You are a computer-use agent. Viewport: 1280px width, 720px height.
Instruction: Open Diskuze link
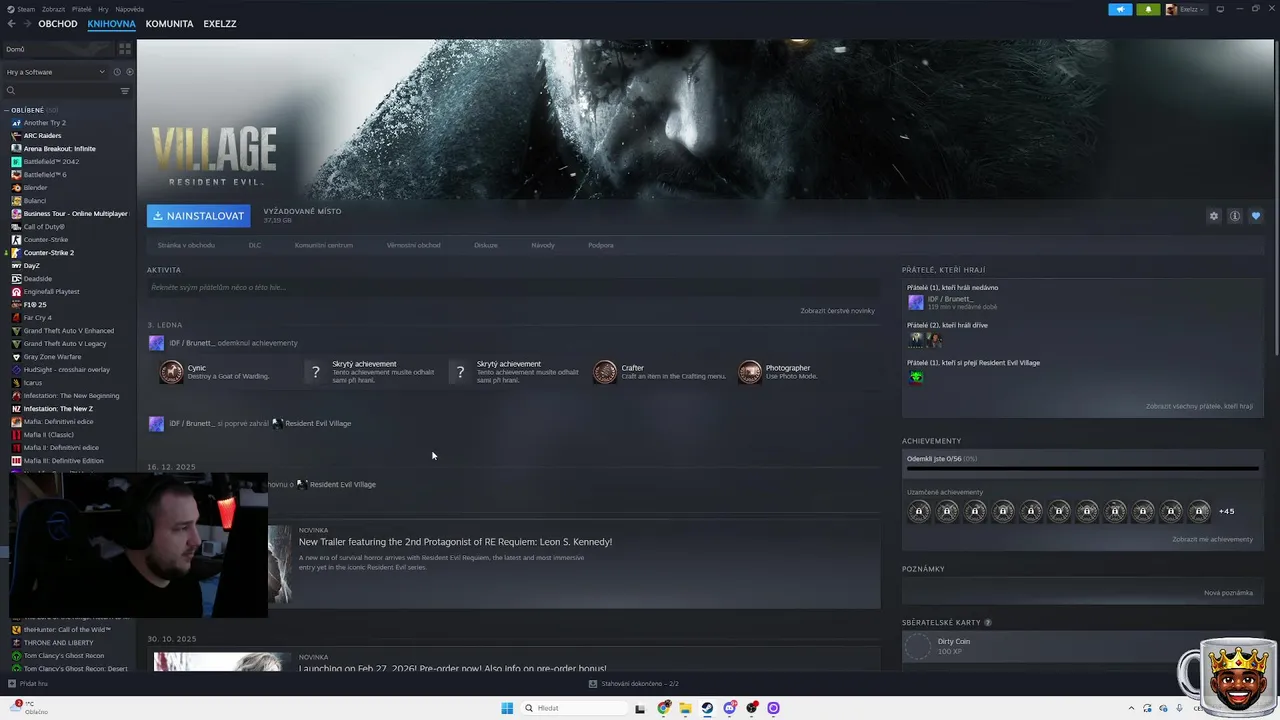[x=486, y=245]
